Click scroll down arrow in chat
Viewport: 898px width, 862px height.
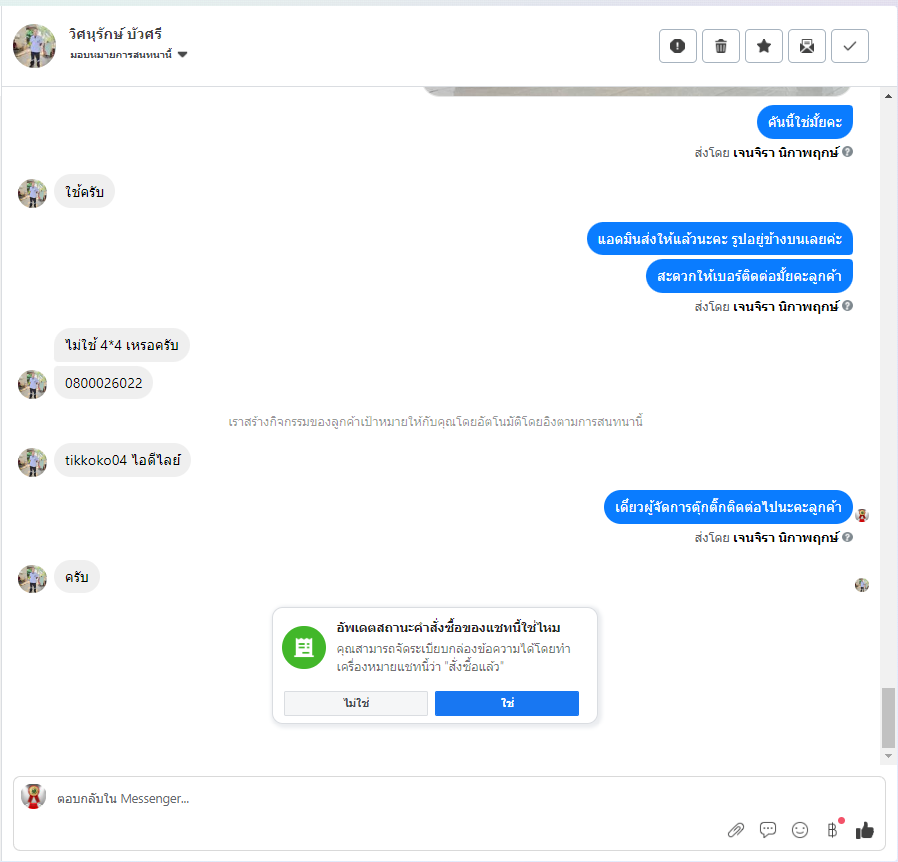pos(888,756)
